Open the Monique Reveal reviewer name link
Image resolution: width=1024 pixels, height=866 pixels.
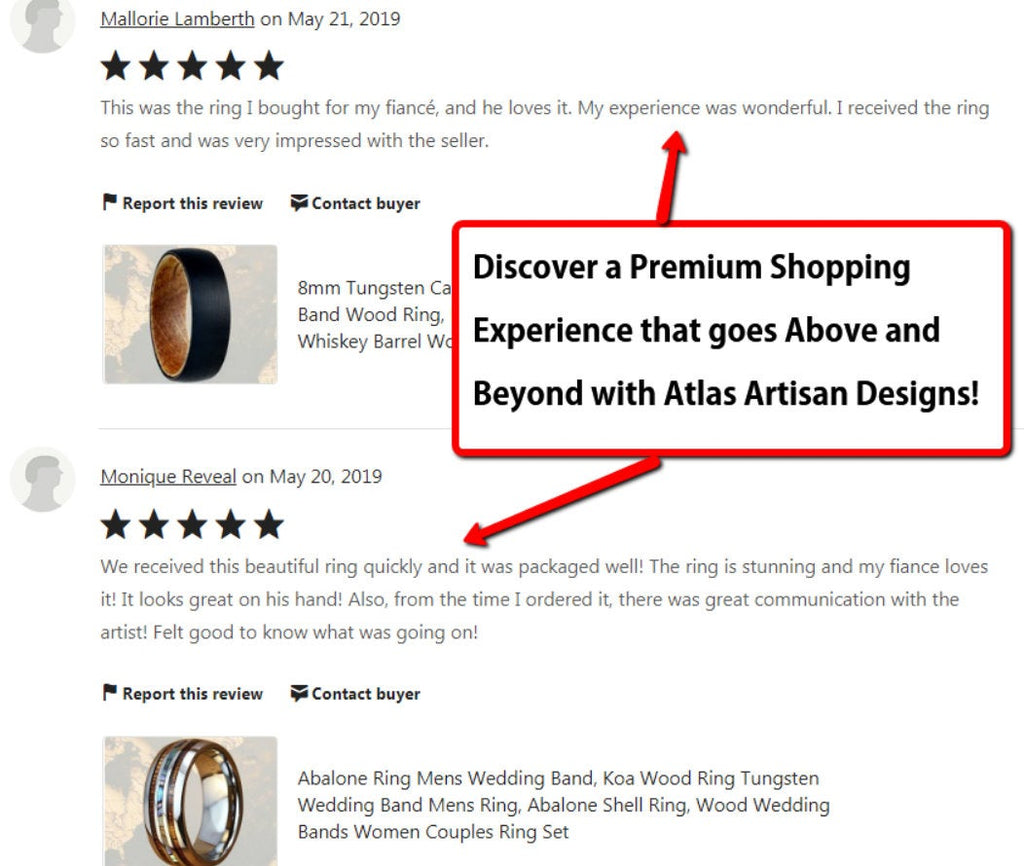coord(168,476)
